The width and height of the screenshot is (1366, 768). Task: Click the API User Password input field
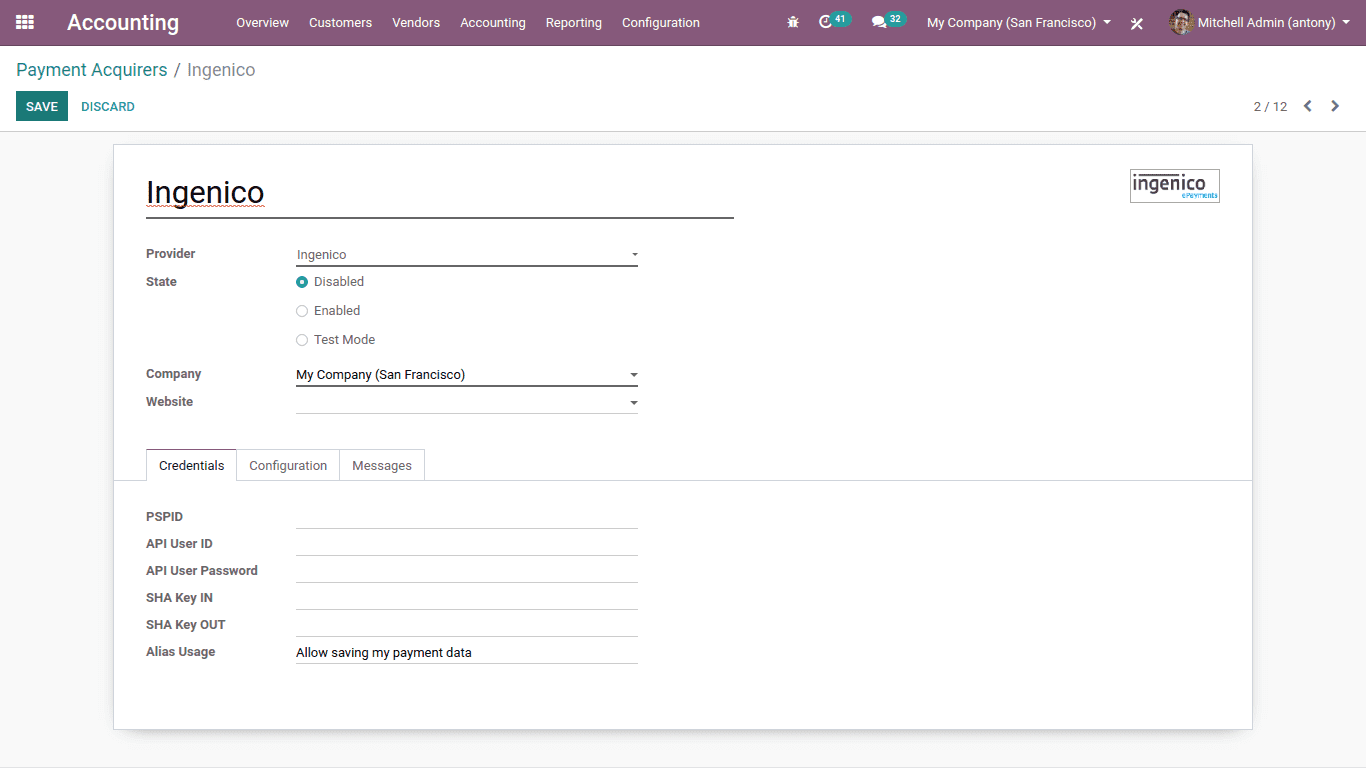(x=467, y=571)
